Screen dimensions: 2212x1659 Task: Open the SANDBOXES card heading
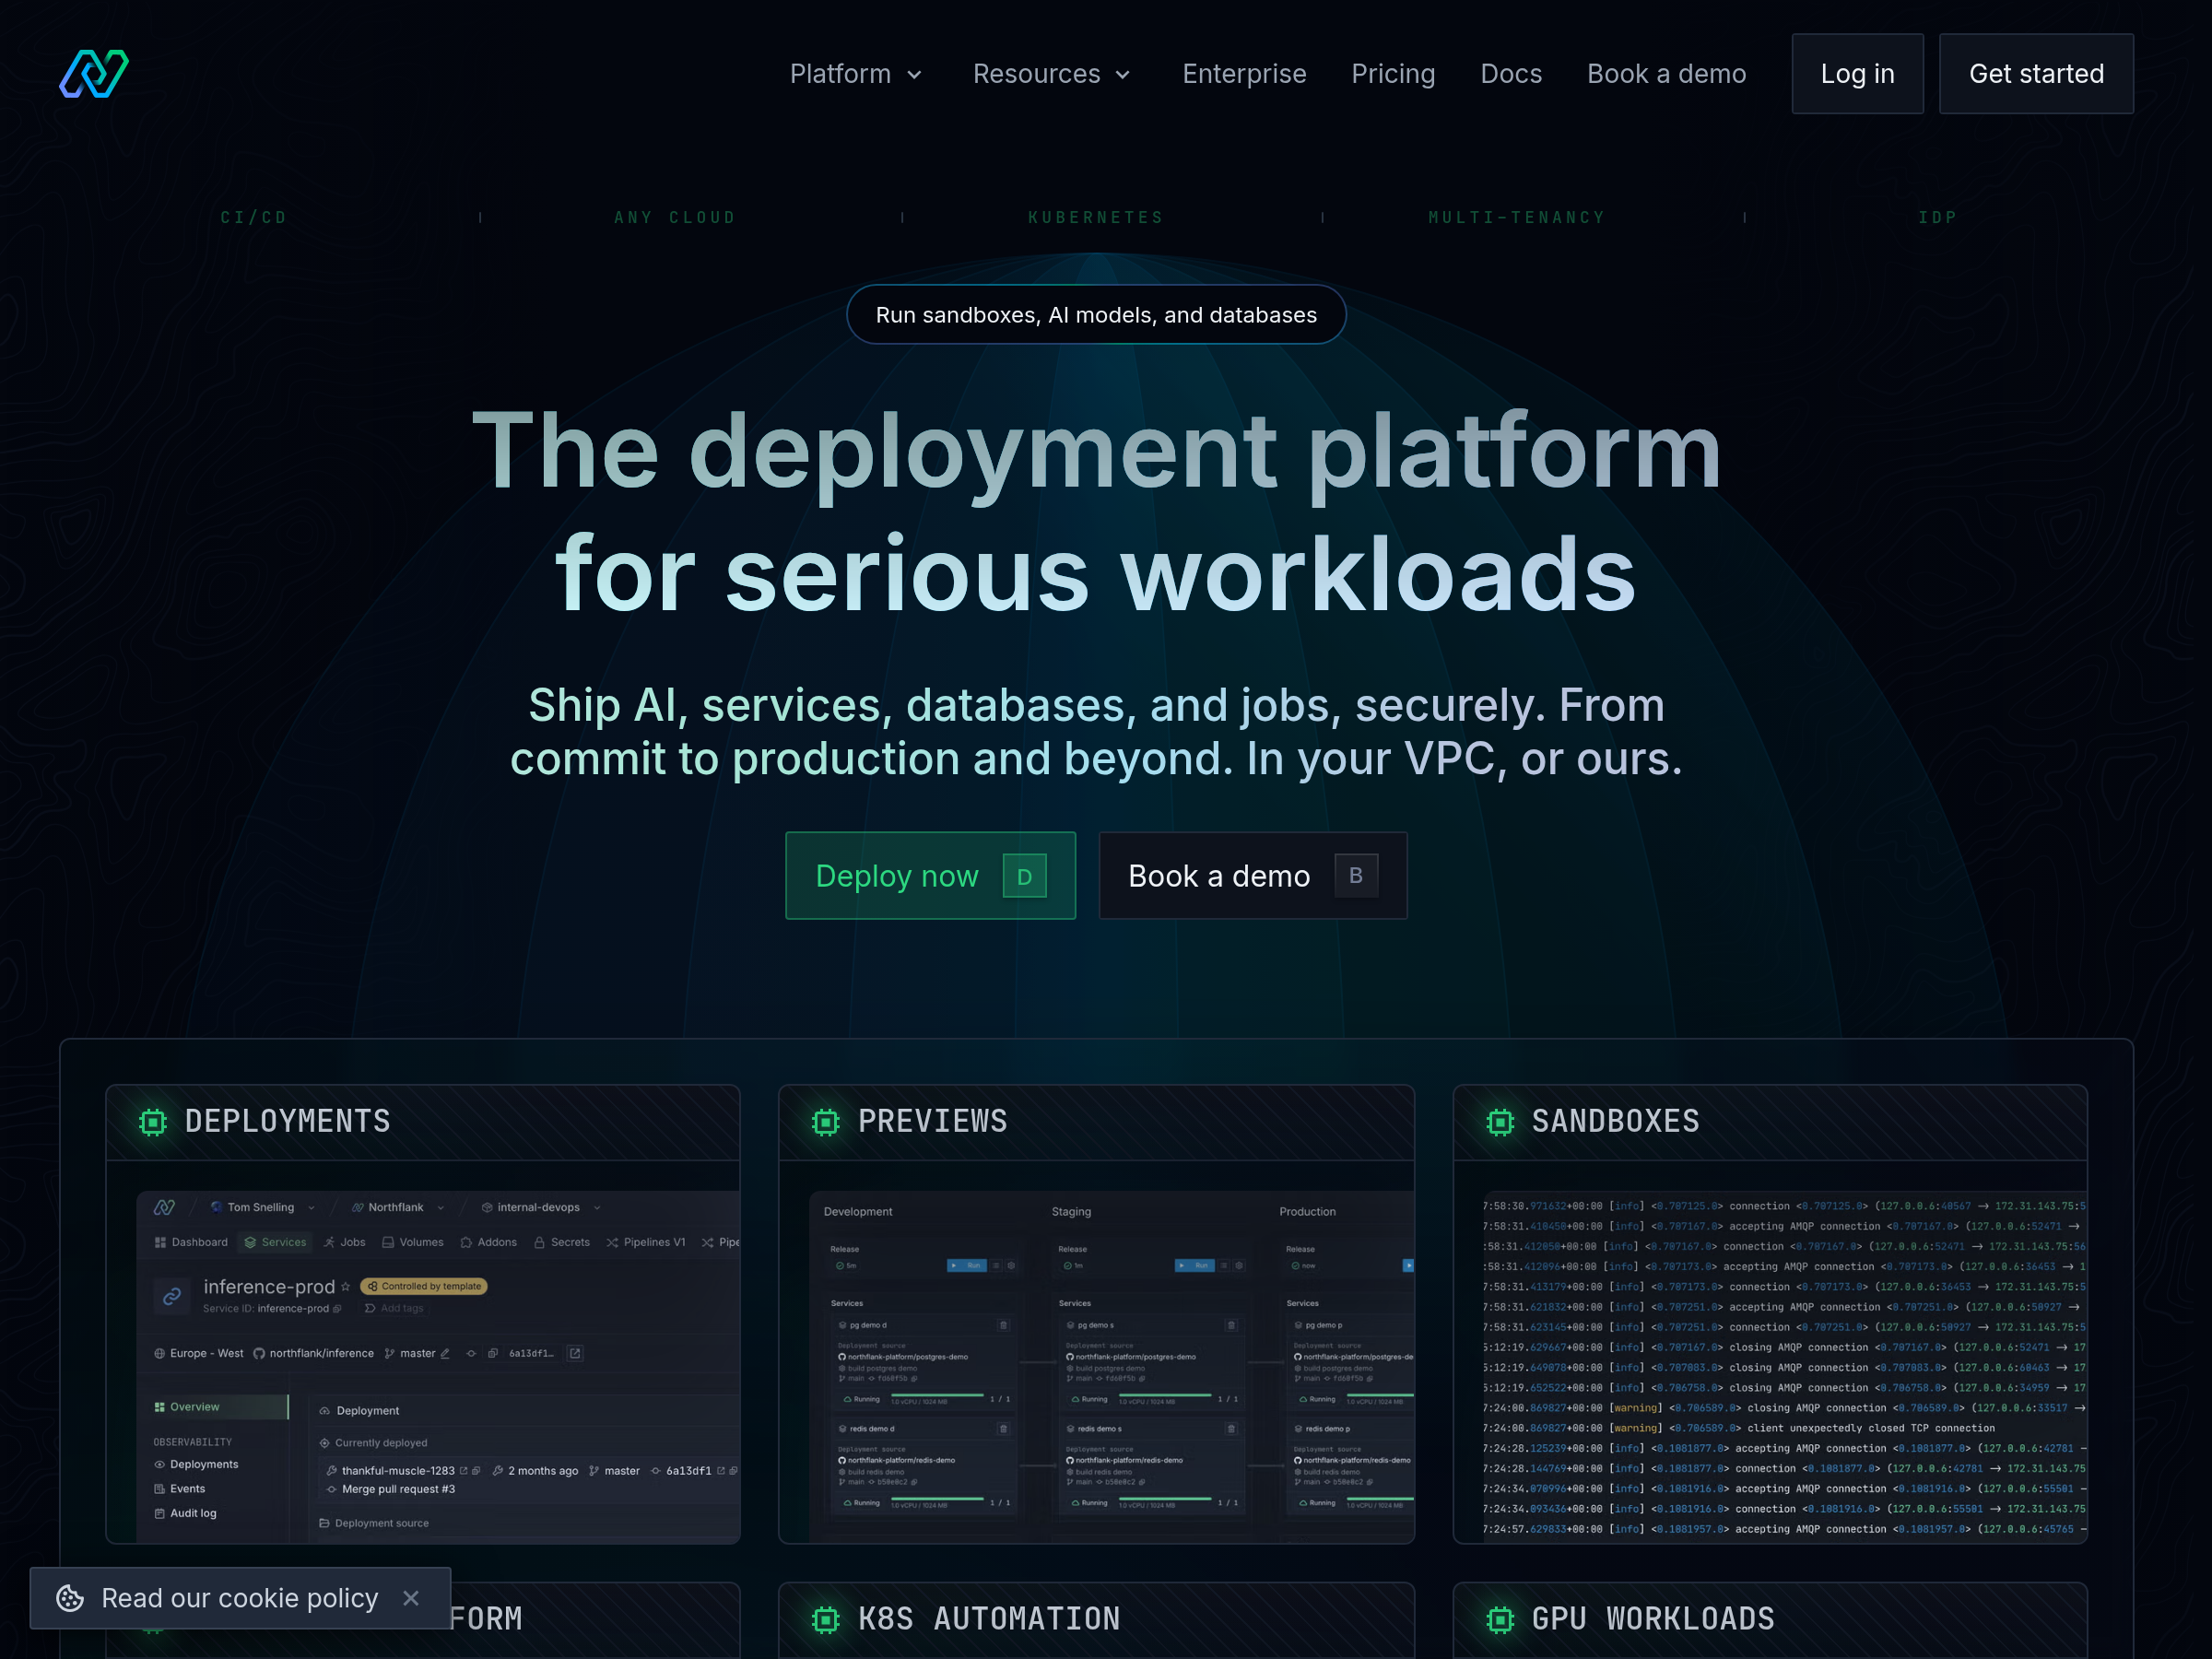[1616, 1122]
